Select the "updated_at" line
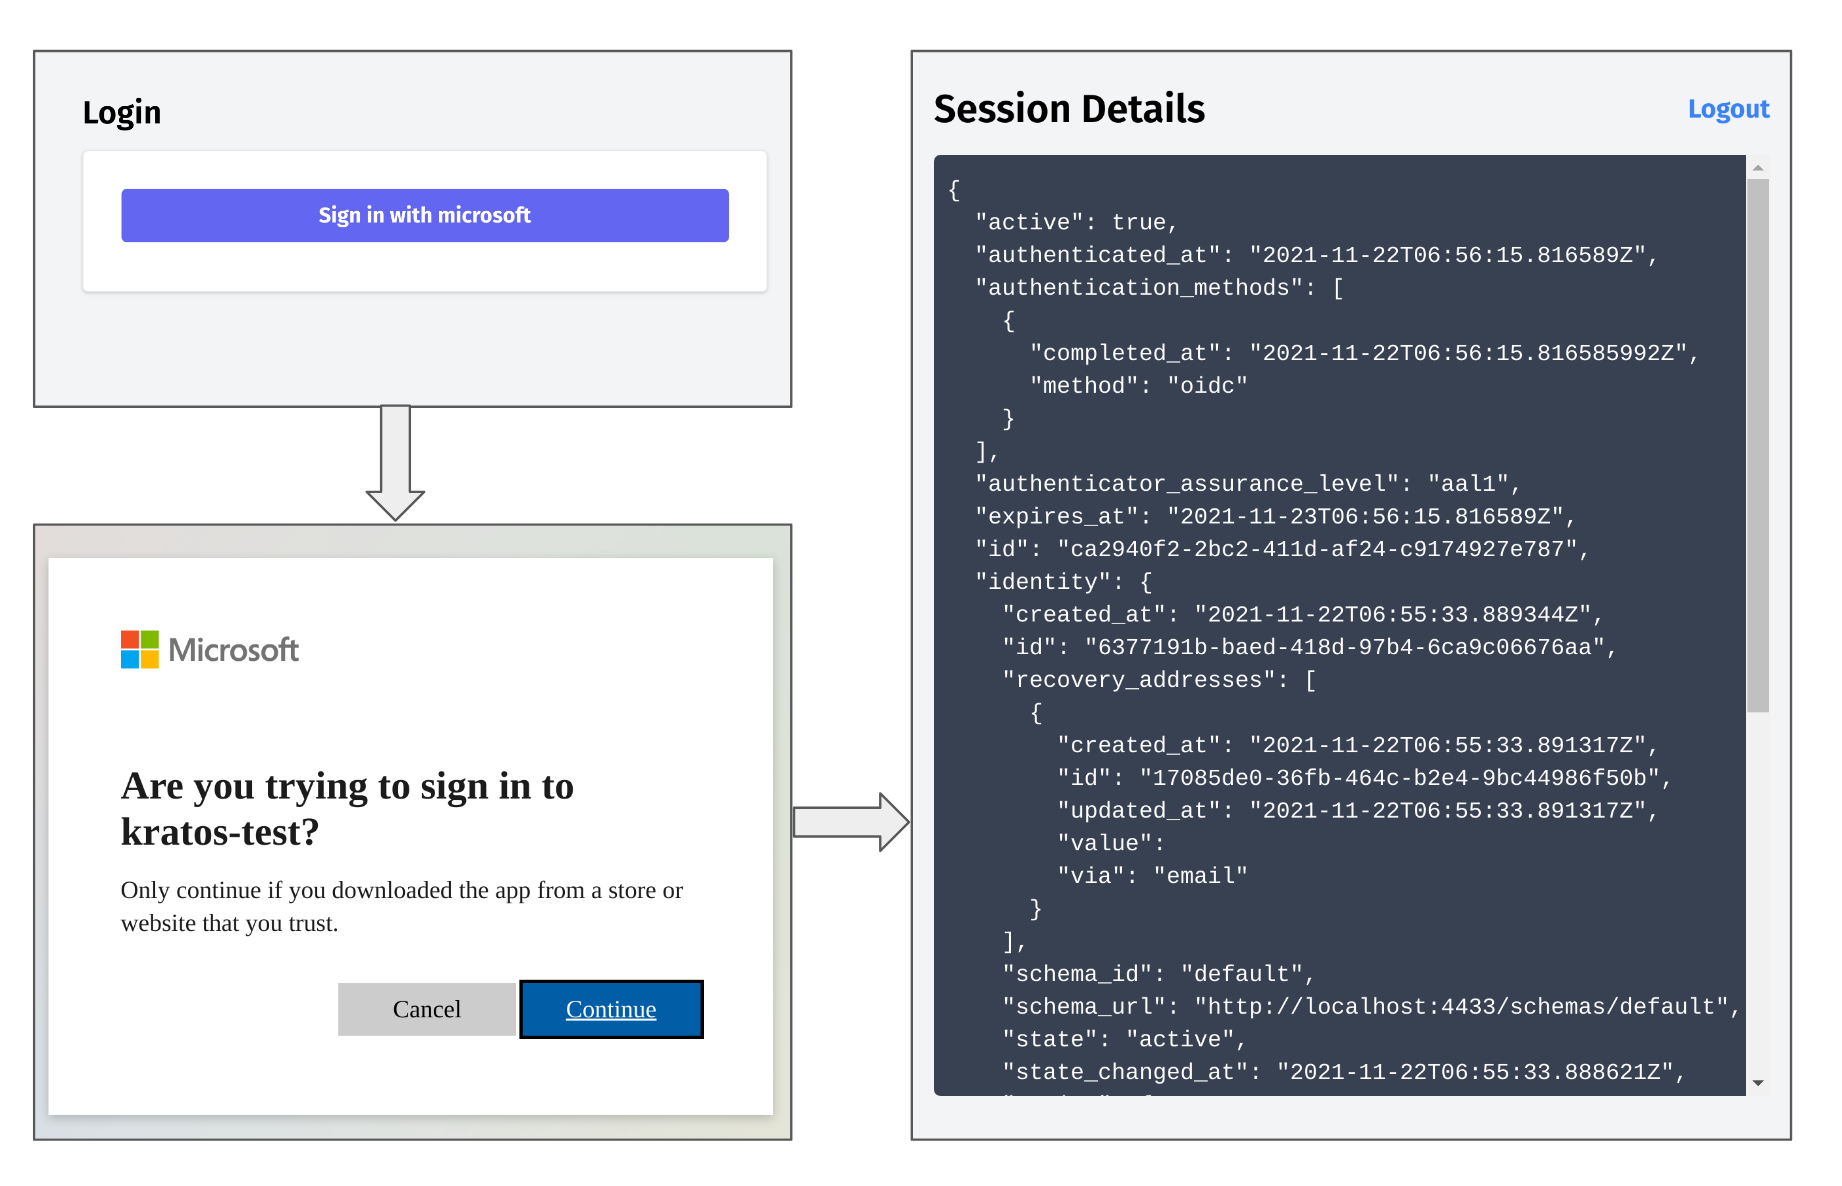The image size is (1842, 1186). click(1358, 811)
